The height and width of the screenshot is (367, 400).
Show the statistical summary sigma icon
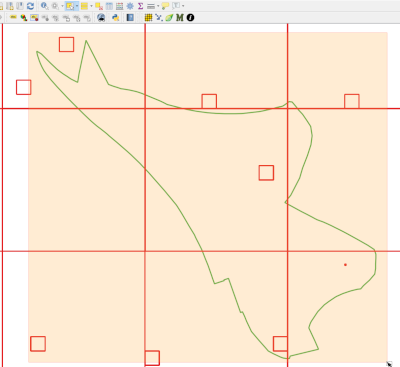click(x=140, y=6)
